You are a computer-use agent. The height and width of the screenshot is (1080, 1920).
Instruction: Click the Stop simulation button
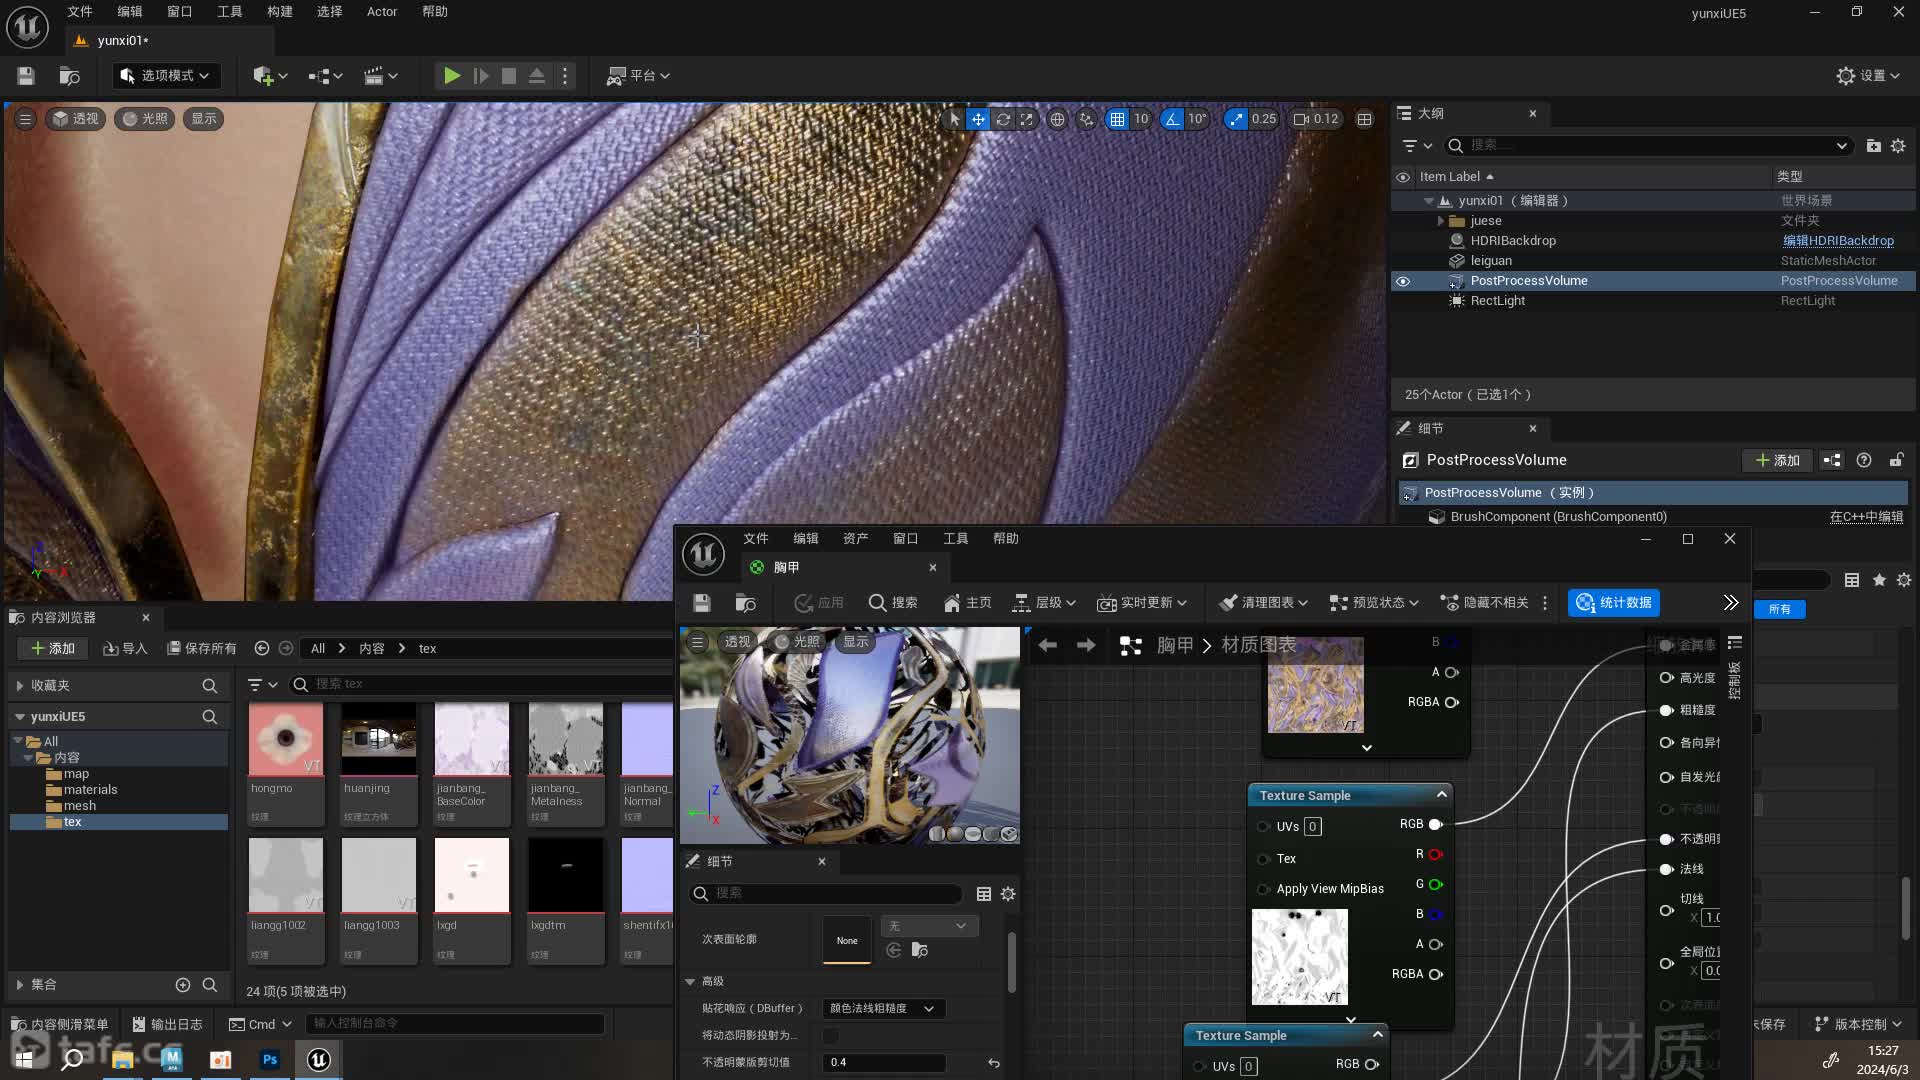[509, 76]
